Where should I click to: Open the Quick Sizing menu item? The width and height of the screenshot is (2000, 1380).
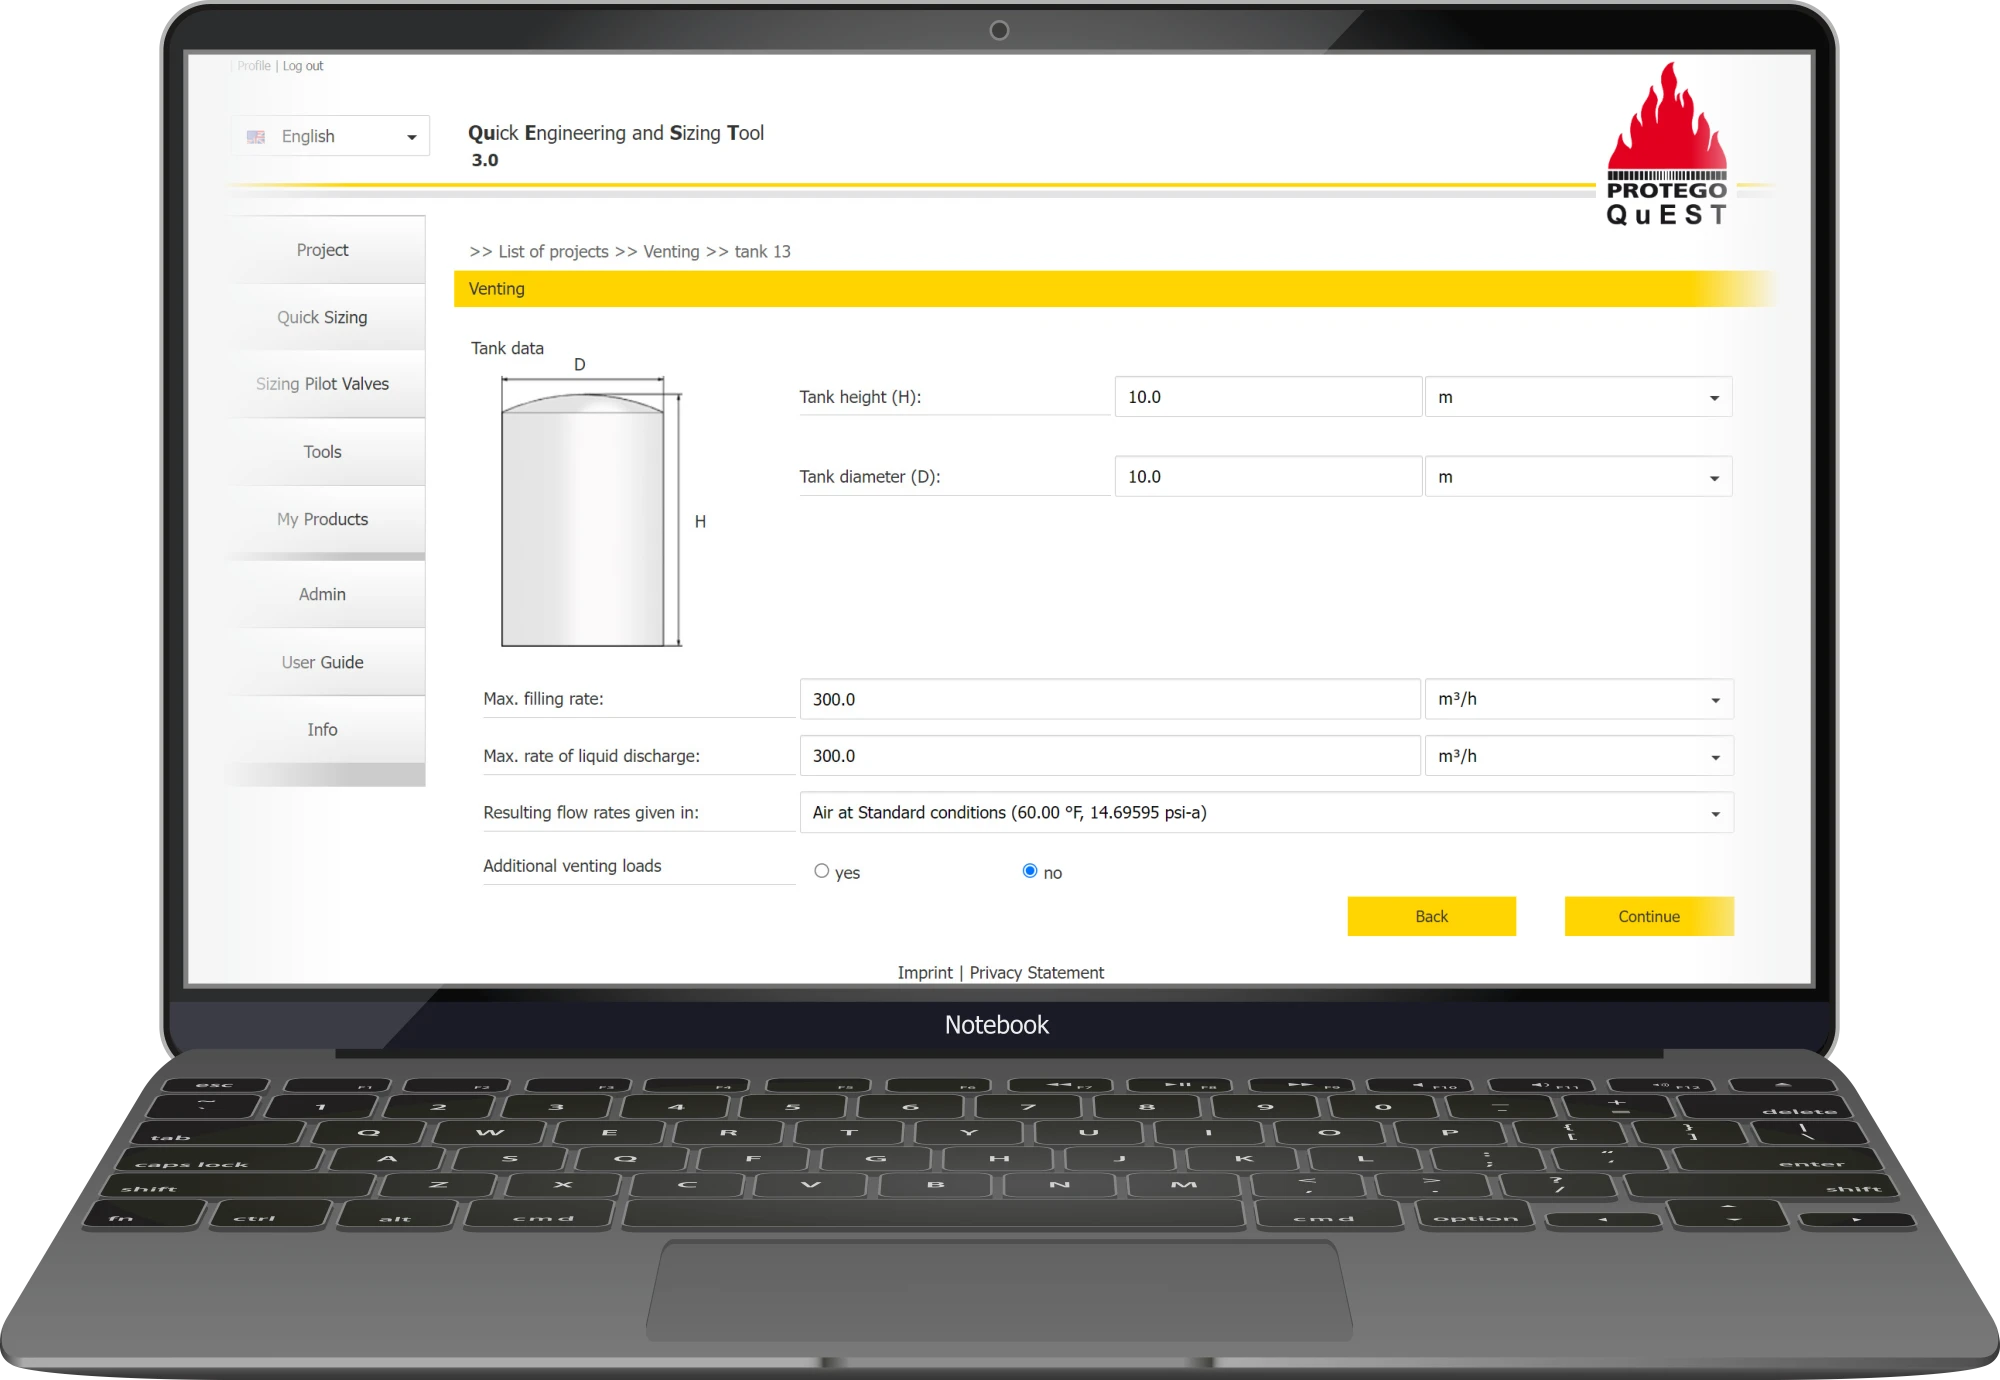click(322, 318)
